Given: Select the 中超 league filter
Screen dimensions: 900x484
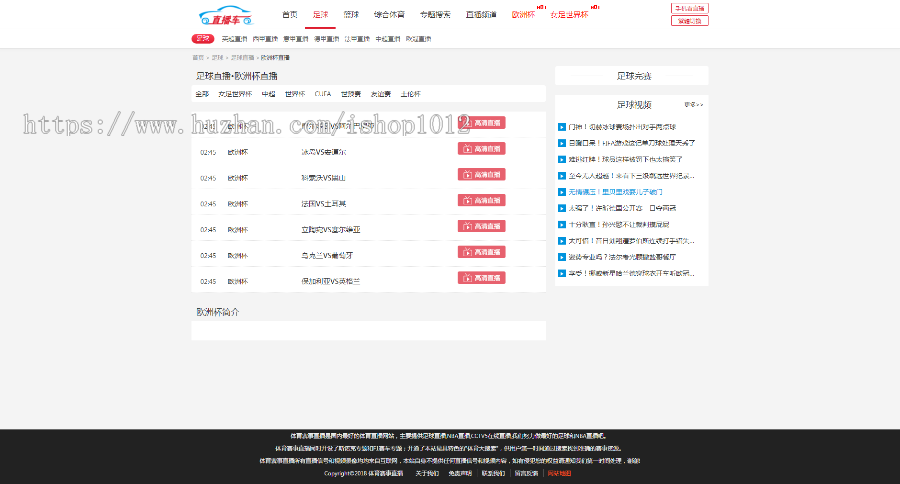Looking at the screenshot, I should click(269, 94).
